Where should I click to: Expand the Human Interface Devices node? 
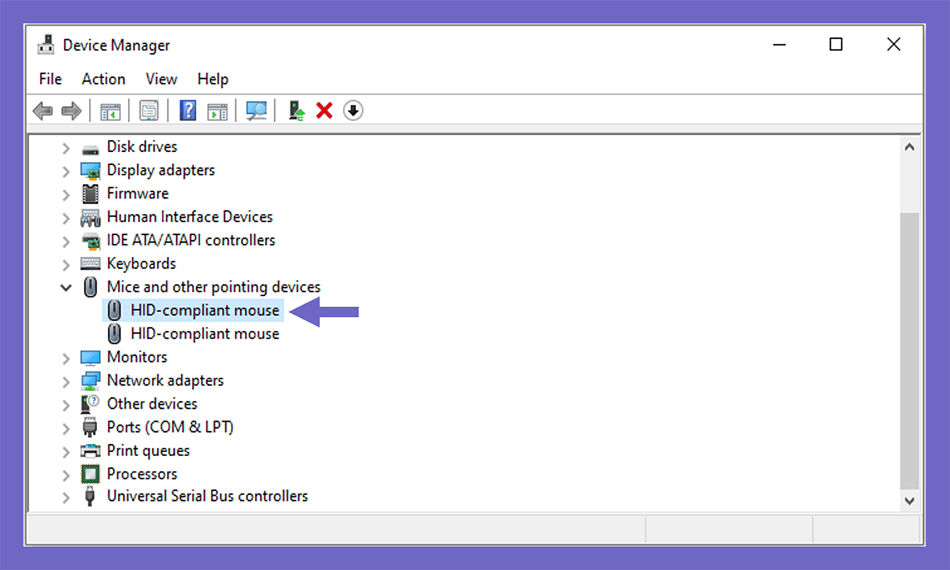[x=66, y=218]
